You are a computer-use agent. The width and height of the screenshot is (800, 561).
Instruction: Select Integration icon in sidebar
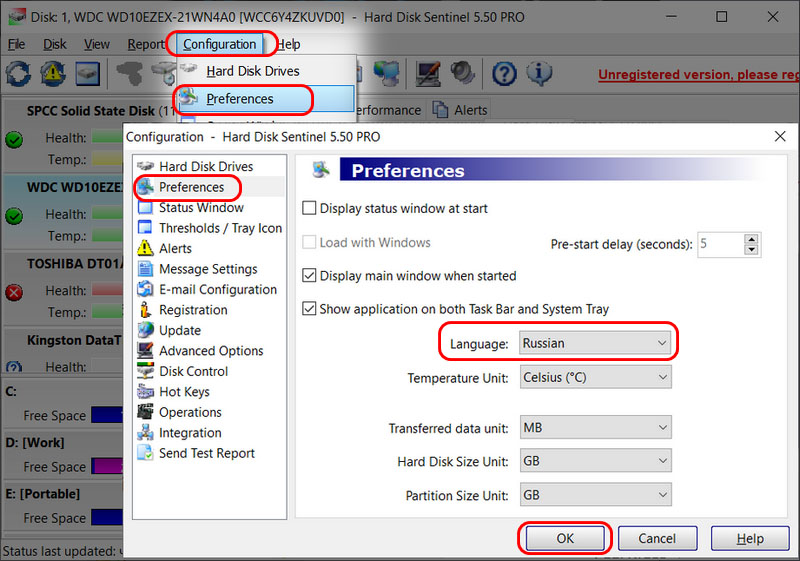145,432
